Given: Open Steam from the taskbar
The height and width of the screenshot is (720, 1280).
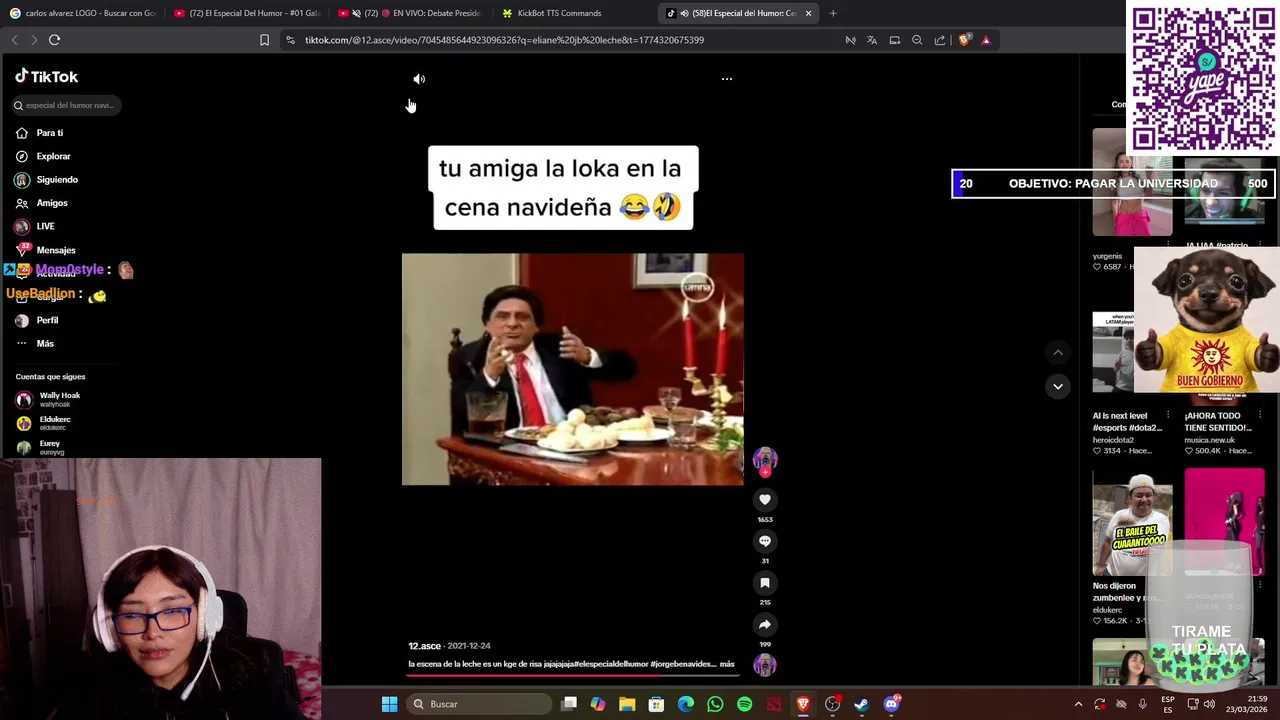Looking at the screenshot, I should pos(862,704).
